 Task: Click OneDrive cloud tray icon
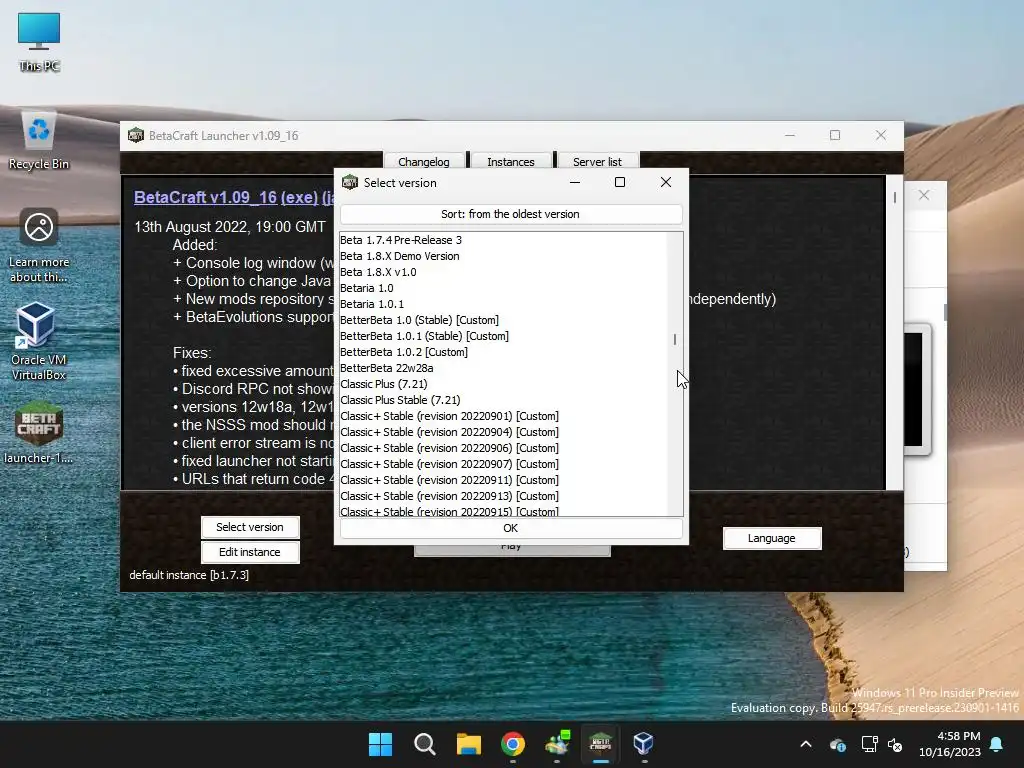coord(838,744)
